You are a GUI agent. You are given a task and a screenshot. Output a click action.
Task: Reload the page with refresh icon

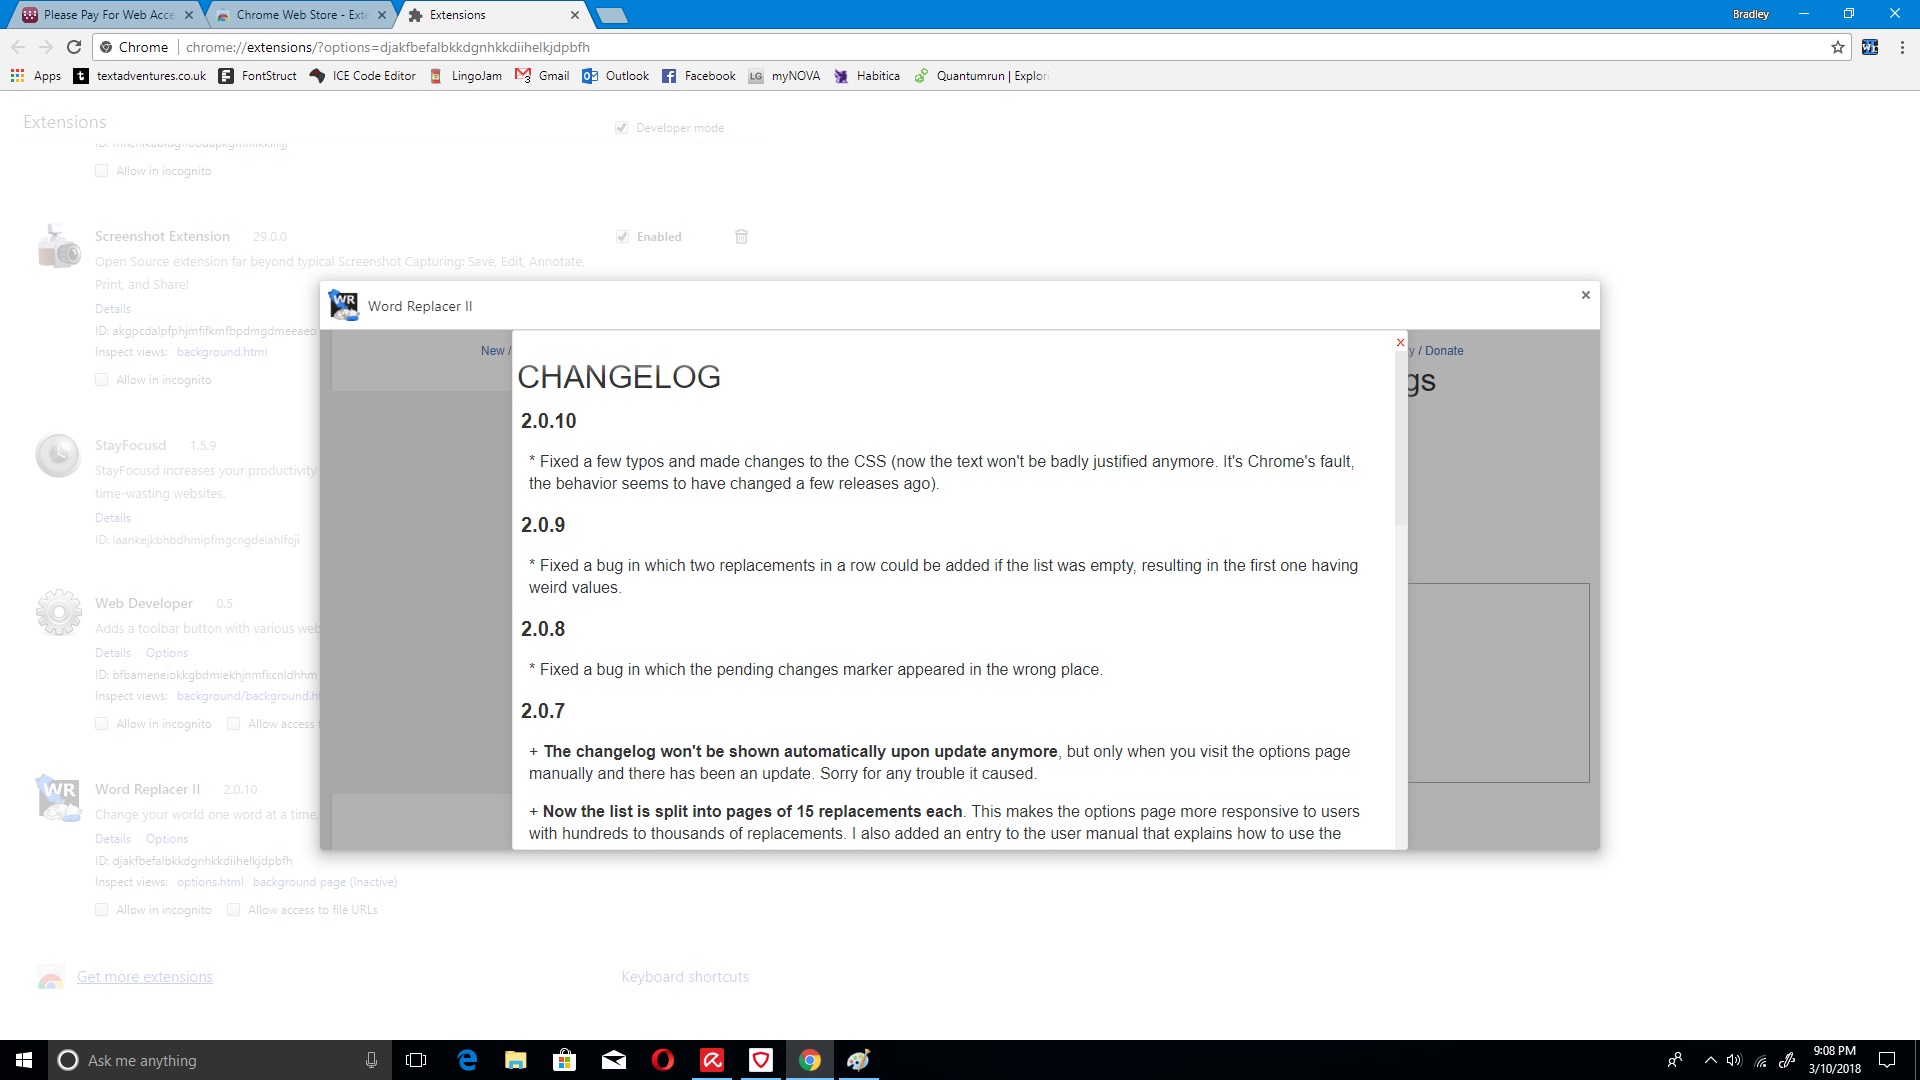[x=74, y=47]
